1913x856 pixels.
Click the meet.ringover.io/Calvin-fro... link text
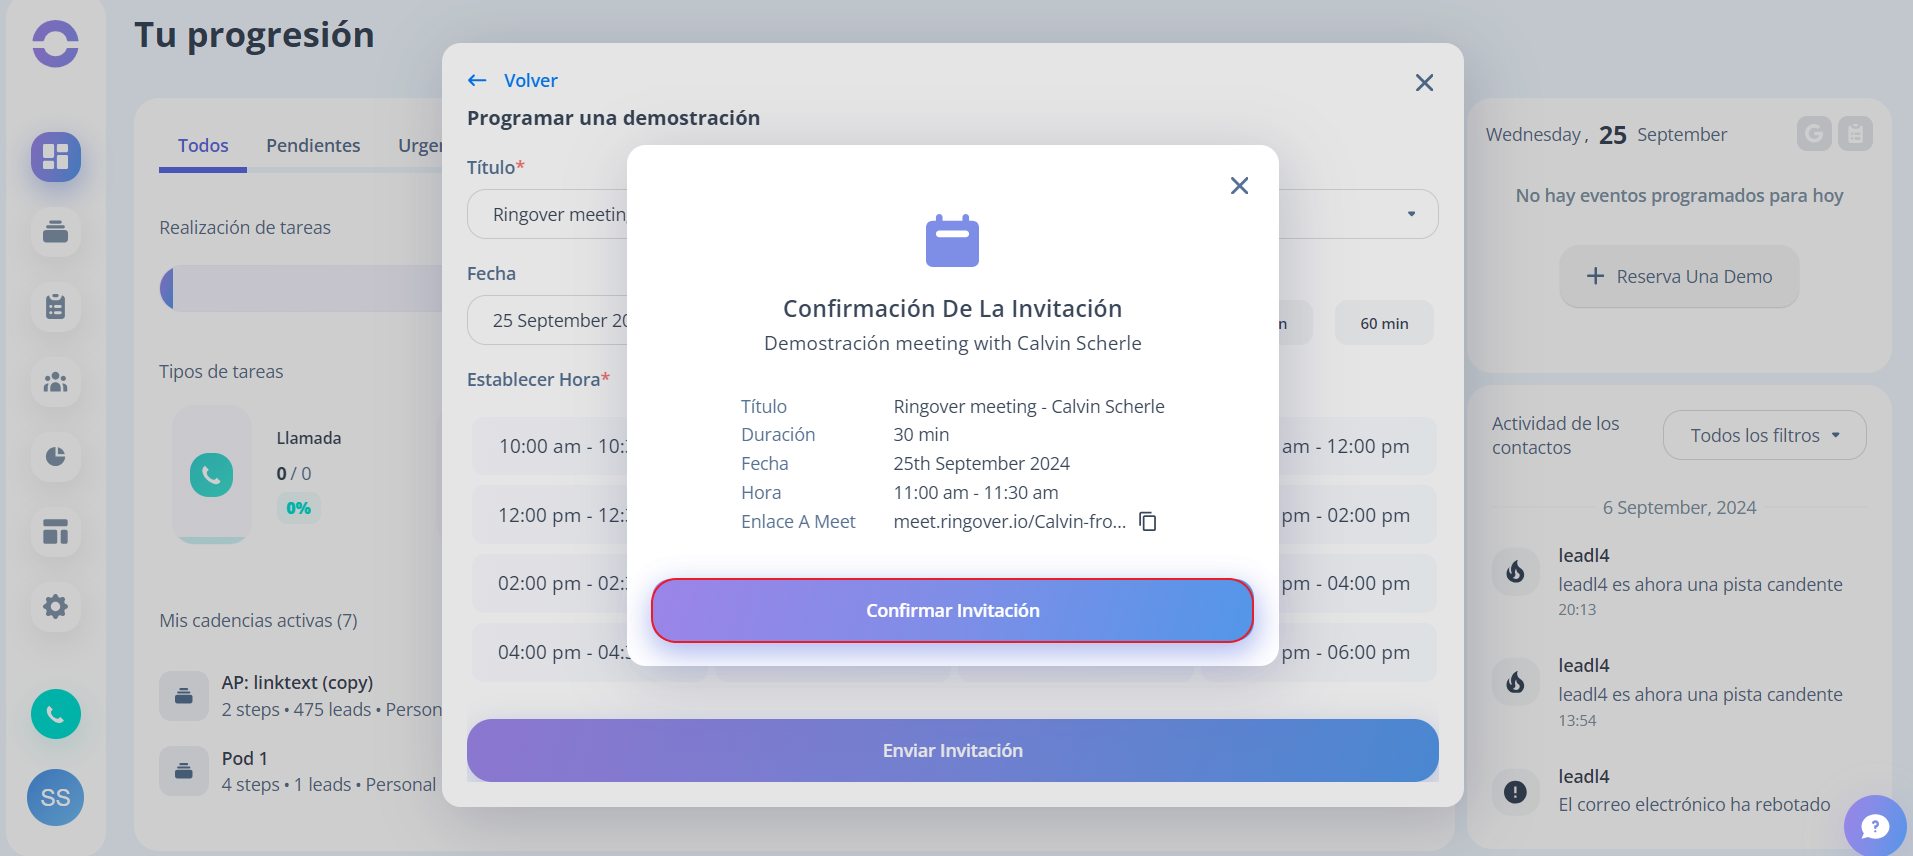point(1009,521)
